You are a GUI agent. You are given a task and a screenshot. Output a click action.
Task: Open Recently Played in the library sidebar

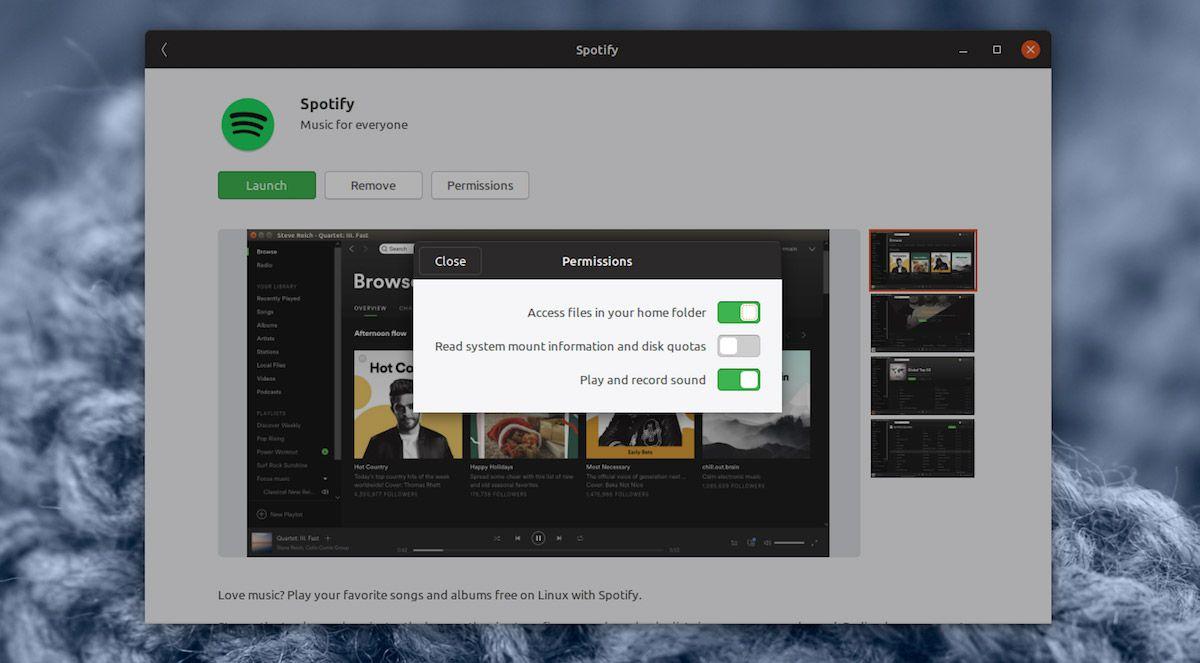[278, 298]
